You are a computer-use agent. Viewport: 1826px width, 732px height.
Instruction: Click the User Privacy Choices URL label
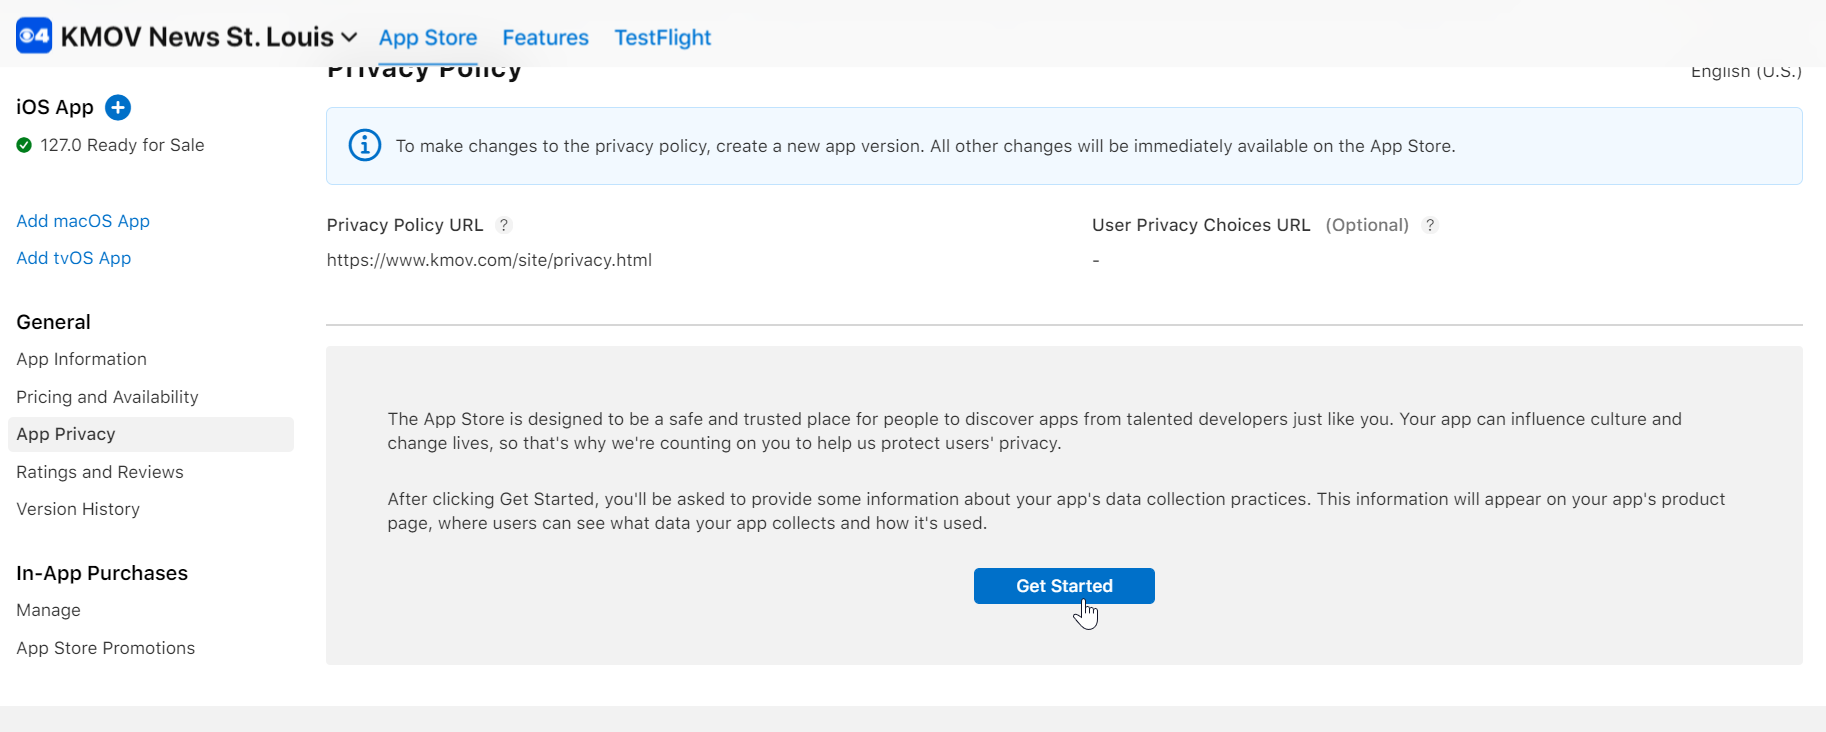click(x=1201, y=225)
